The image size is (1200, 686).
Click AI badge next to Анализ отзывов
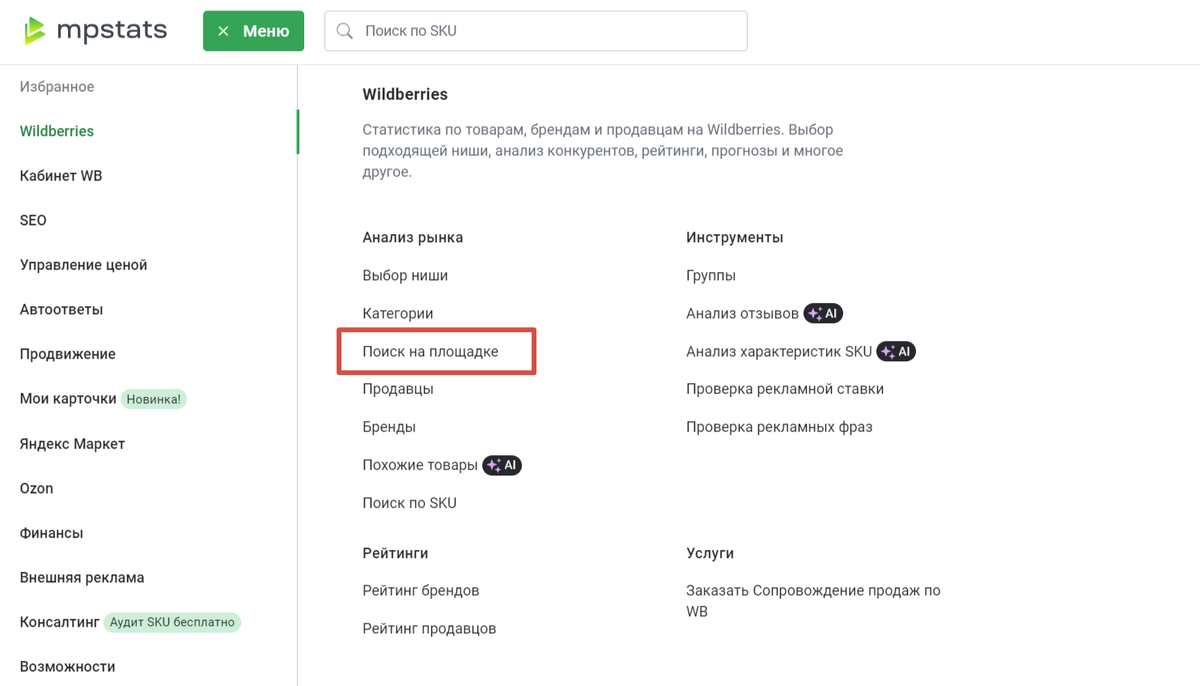click(x=823, y=314)
